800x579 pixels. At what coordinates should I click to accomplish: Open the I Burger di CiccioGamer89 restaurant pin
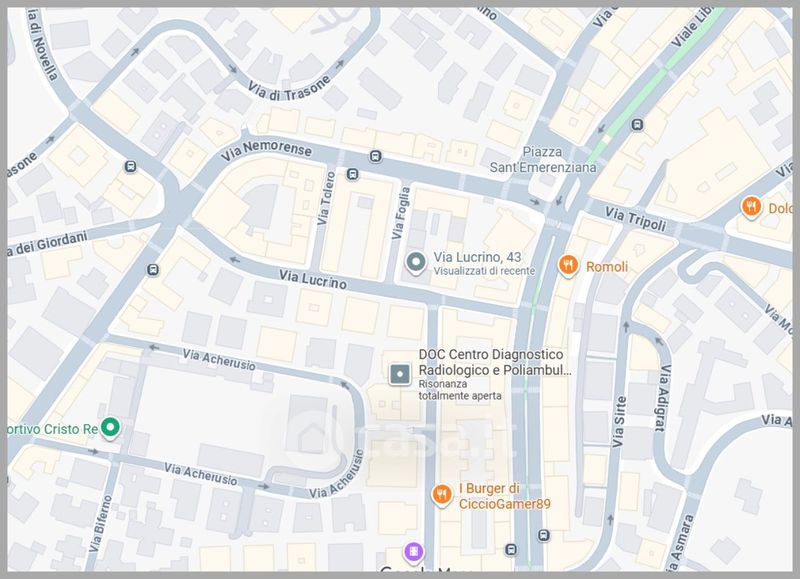[x=441, y=494]
